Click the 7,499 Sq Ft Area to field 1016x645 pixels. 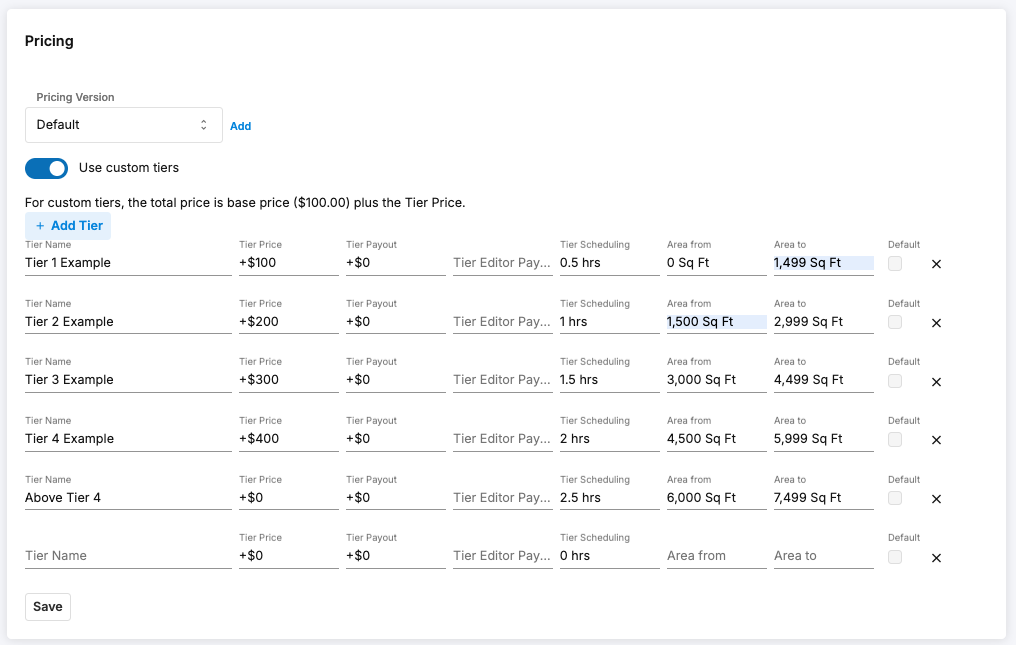click(x=824, y=498)
